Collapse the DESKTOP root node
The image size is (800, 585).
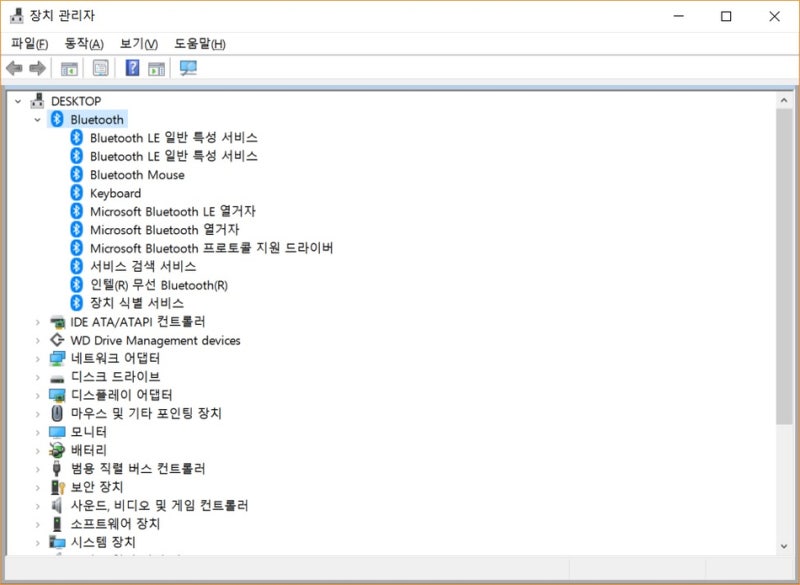pyautogui.click(x=18, y=101)
